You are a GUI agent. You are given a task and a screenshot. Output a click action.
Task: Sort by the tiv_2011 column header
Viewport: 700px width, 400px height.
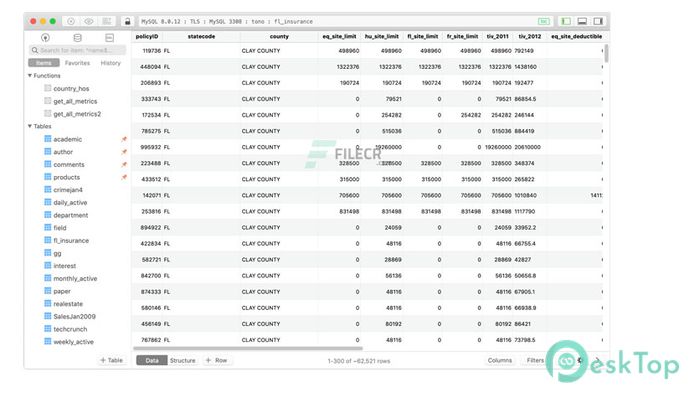click(498, 37)
